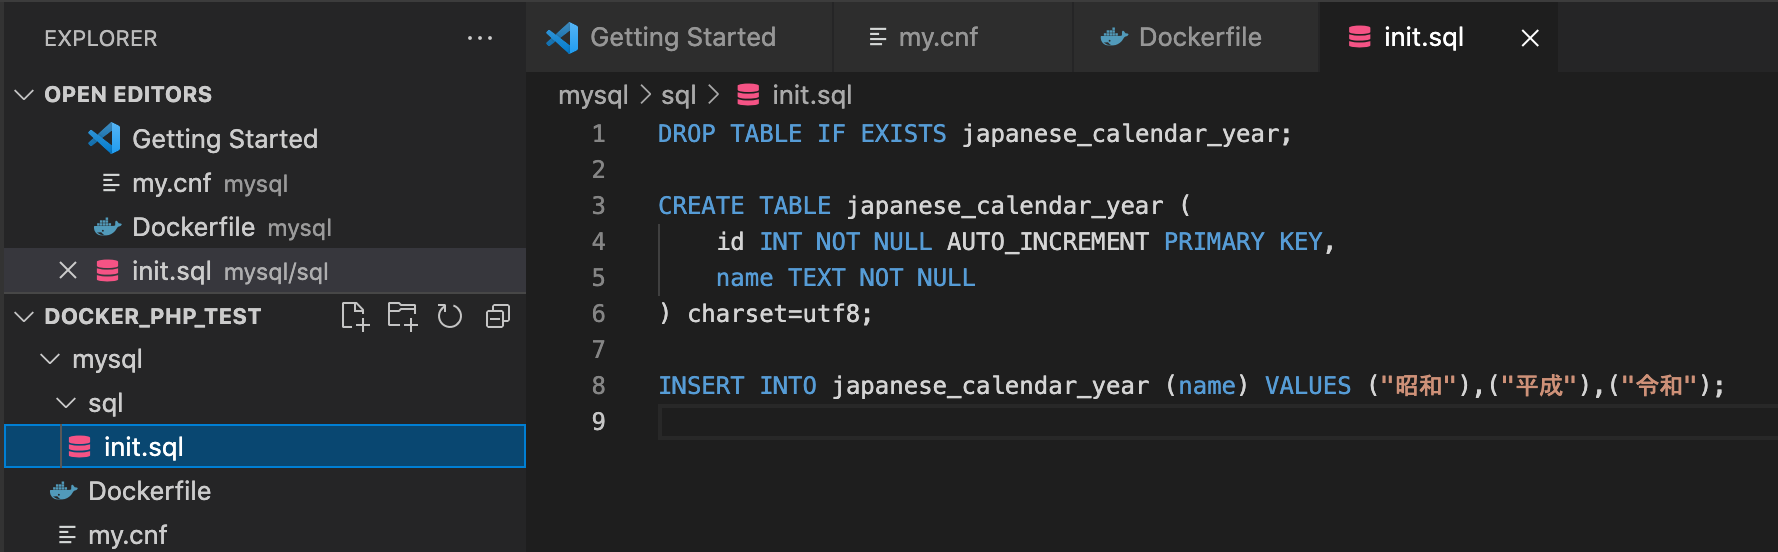Click VALUES keyword on line 8

pos(1308,386)
